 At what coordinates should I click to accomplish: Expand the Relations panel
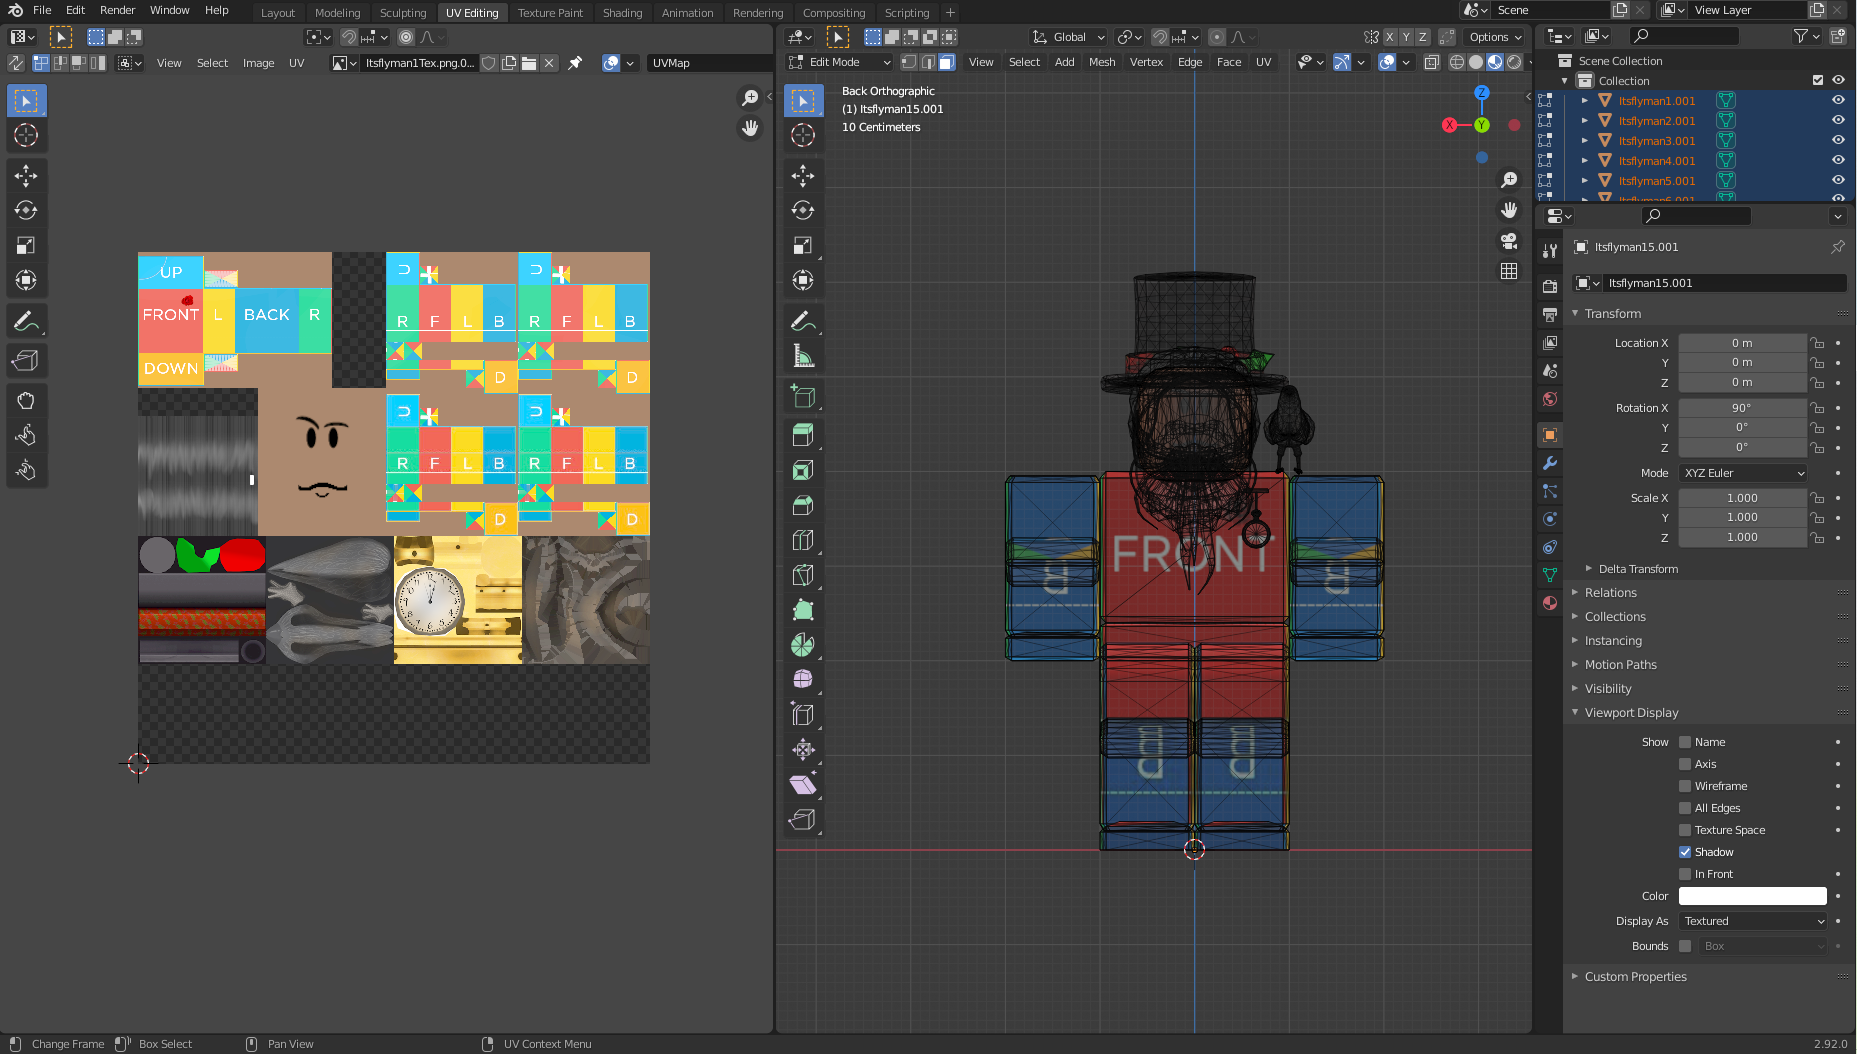[1610, 593]
